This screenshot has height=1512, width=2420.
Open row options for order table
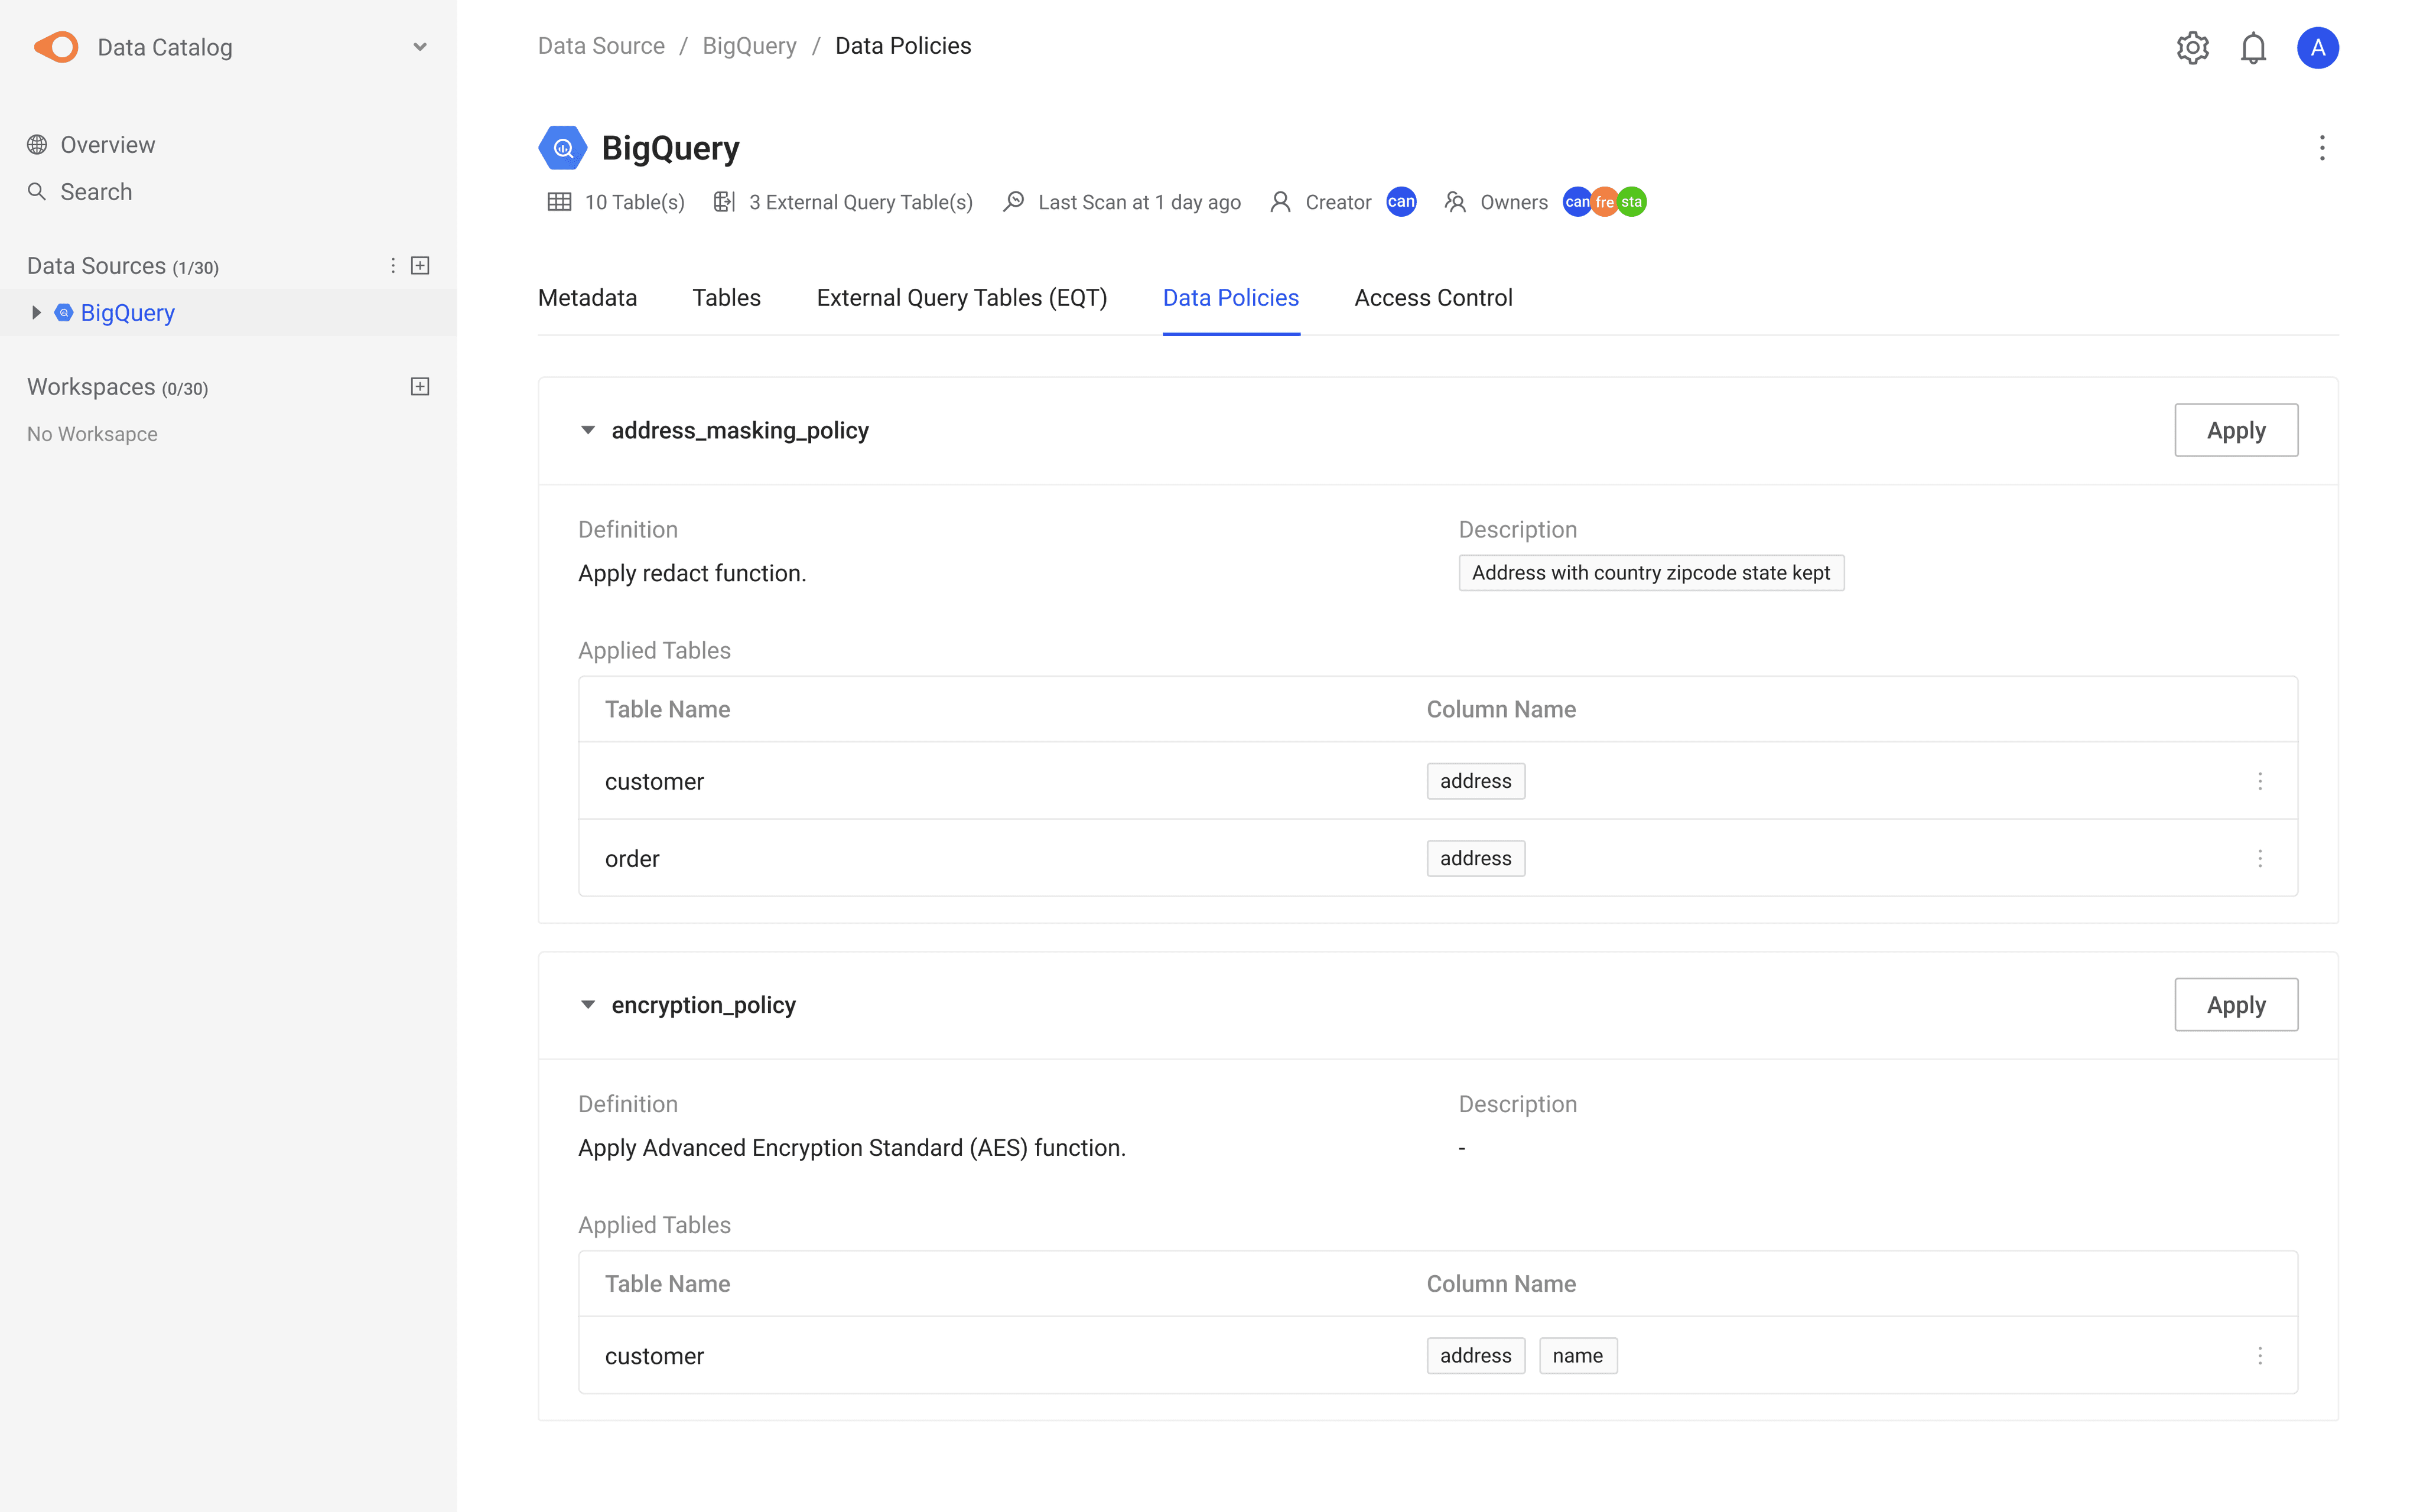[2260, 858]
